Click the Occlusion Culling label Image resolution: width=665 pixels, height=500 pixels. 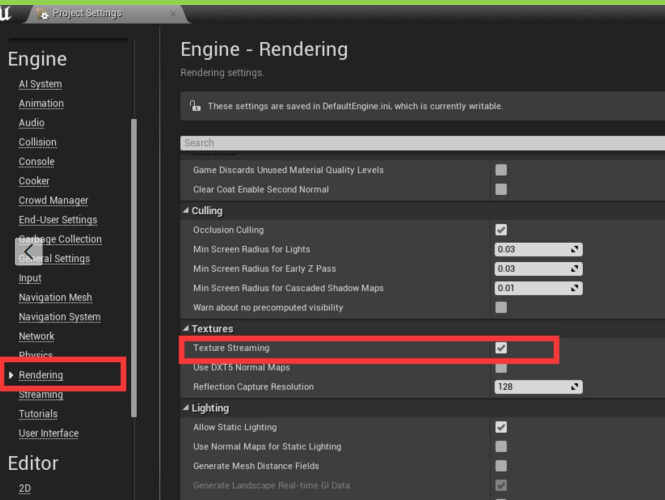pyautogui.click(x=228, y=230)
